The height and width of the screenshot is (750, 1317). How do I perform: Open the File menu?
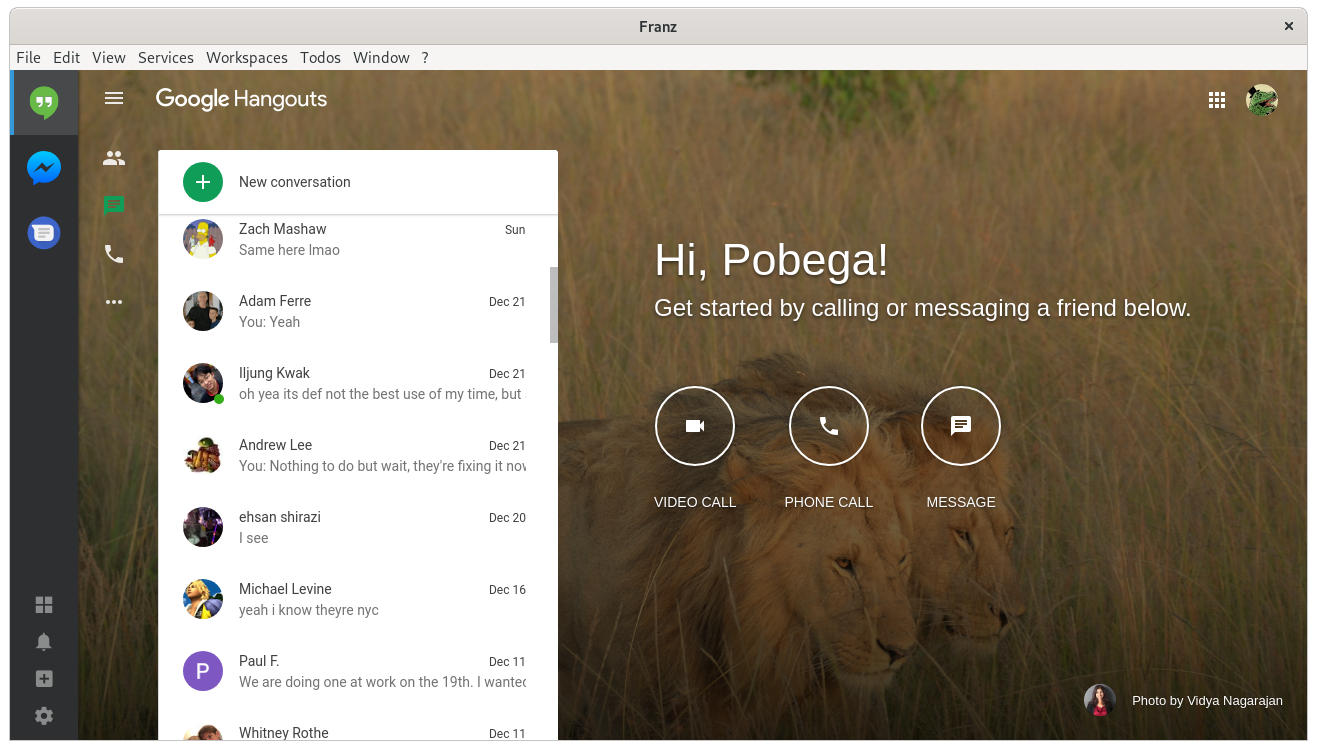[28, 57]
